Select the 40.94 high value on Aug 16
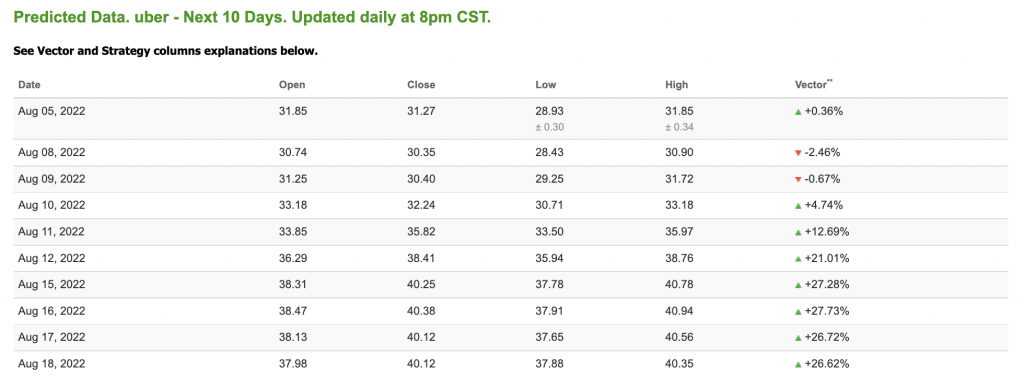Viewport: 1024px width, 380px height. click(677, 311)
